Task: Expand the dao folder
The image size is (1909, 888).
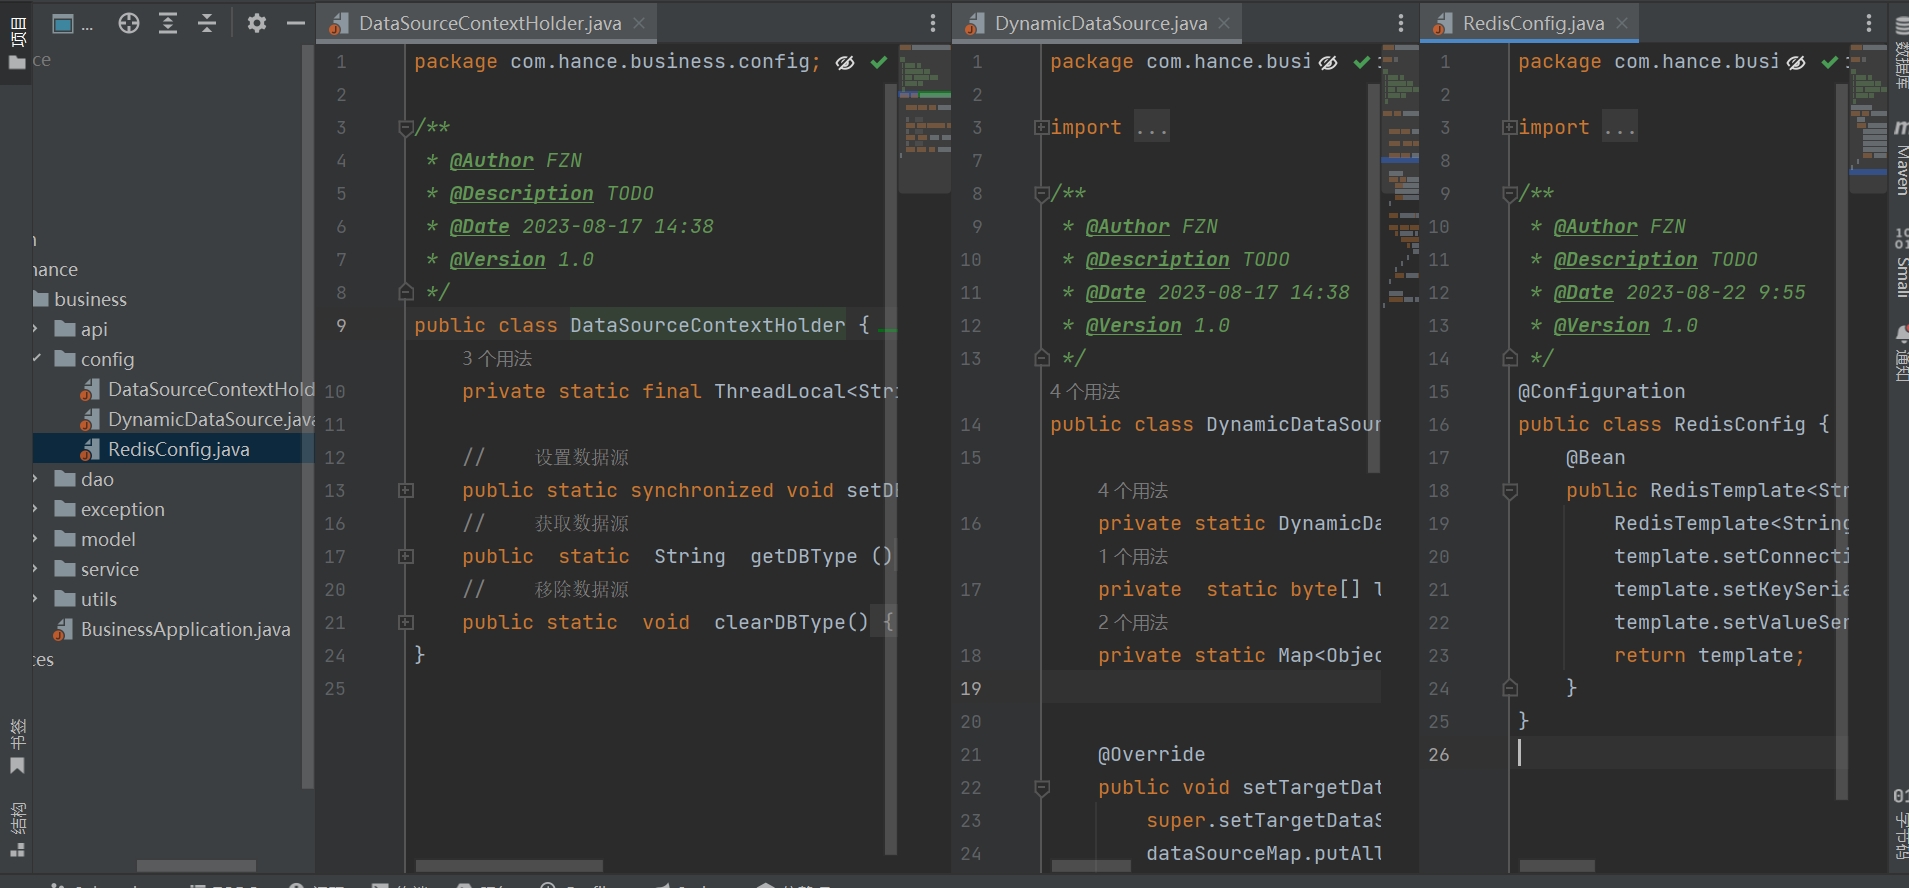Action: pos(35,479)
